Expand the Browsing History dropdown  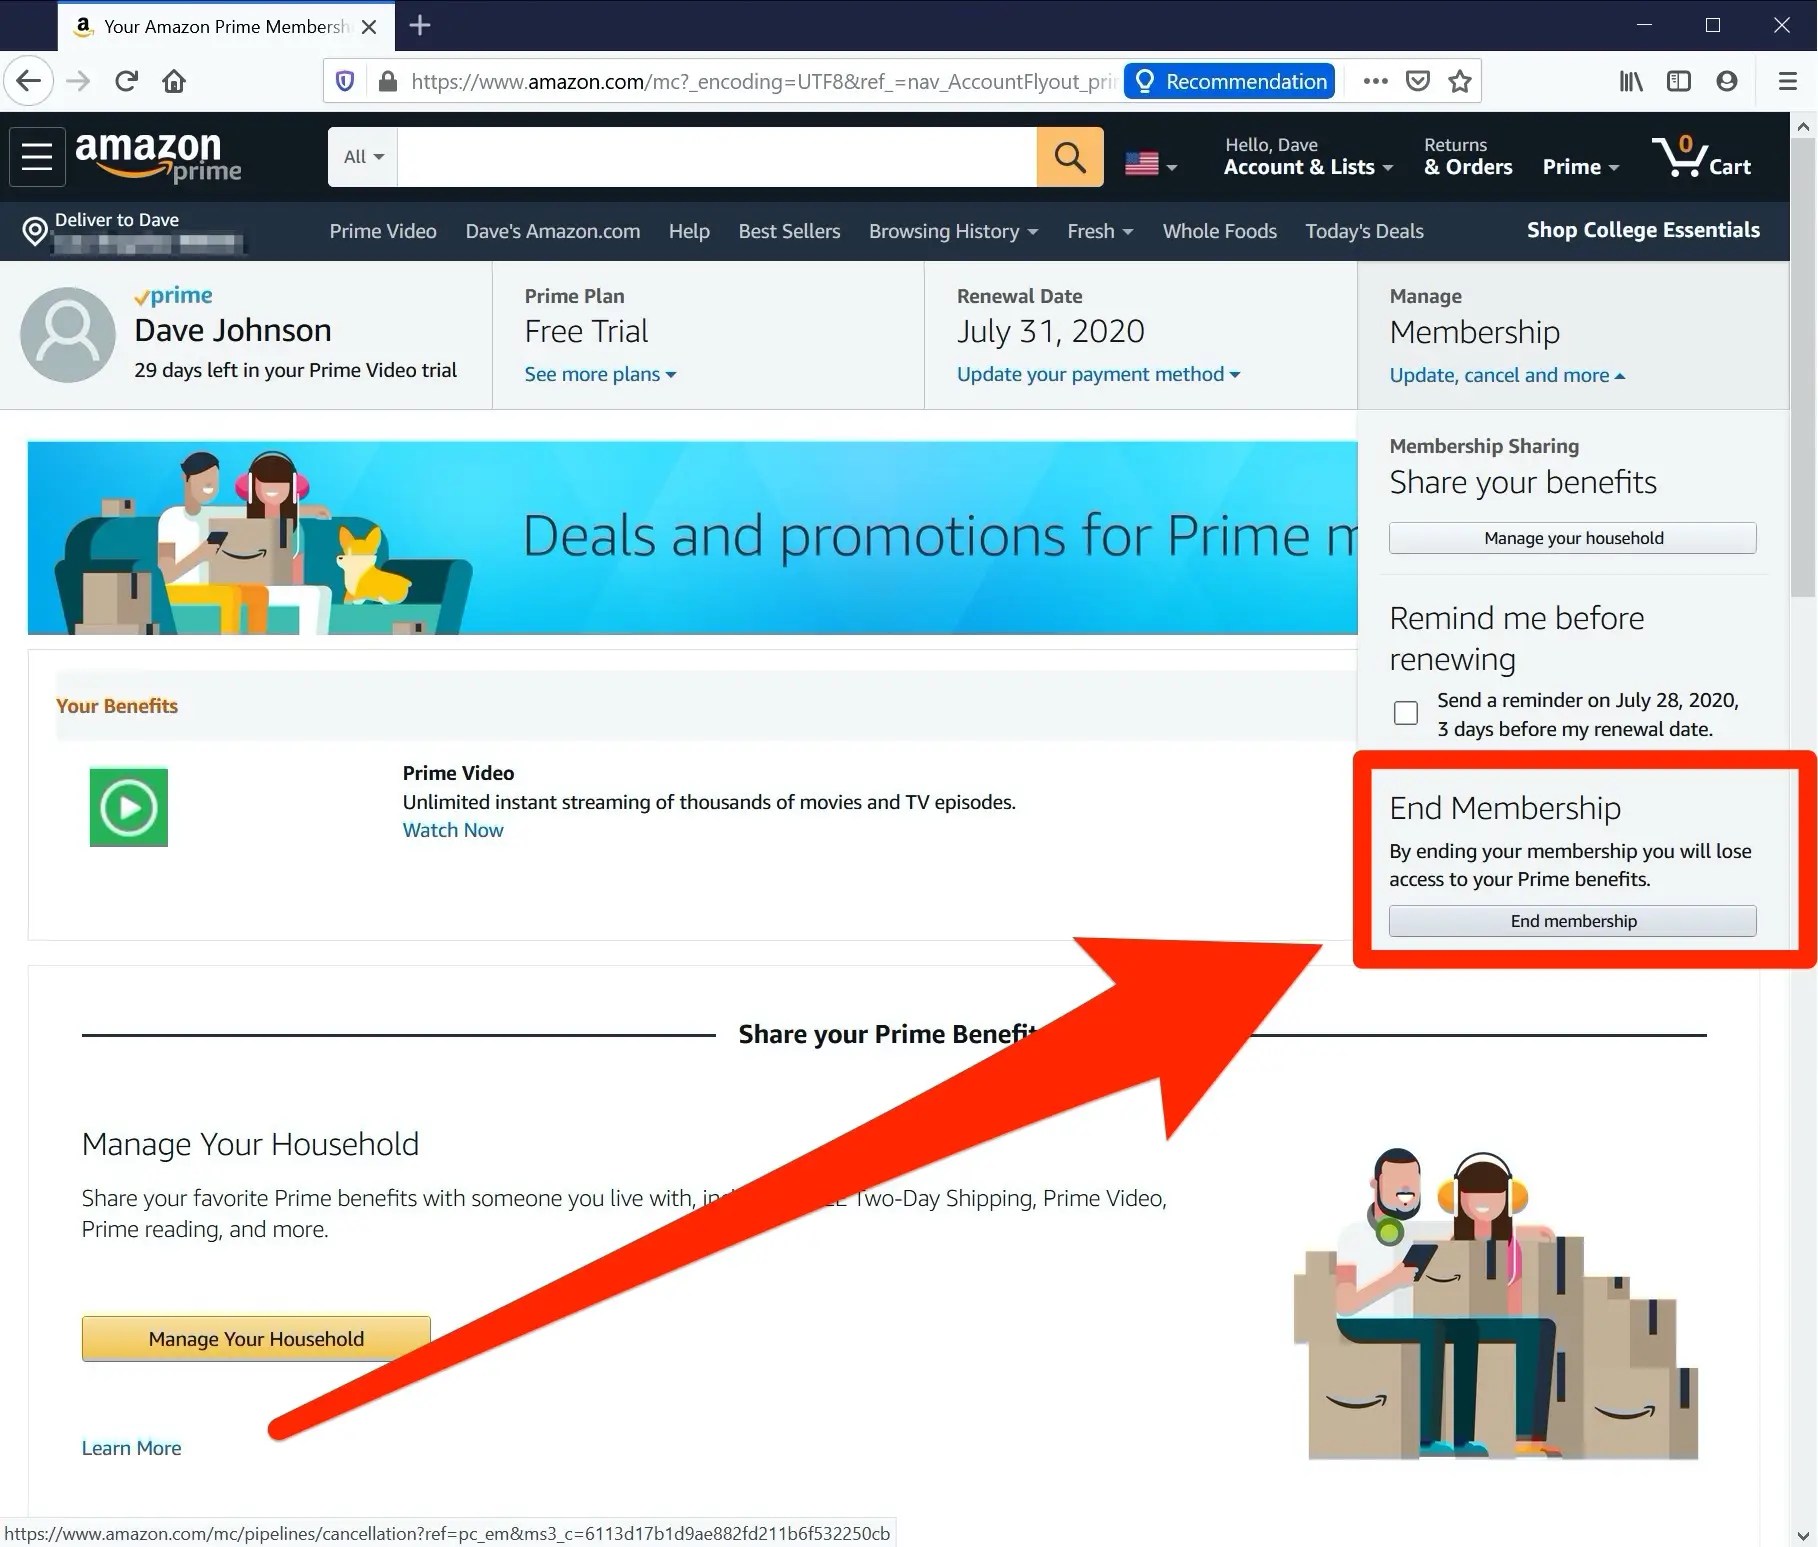953,231
